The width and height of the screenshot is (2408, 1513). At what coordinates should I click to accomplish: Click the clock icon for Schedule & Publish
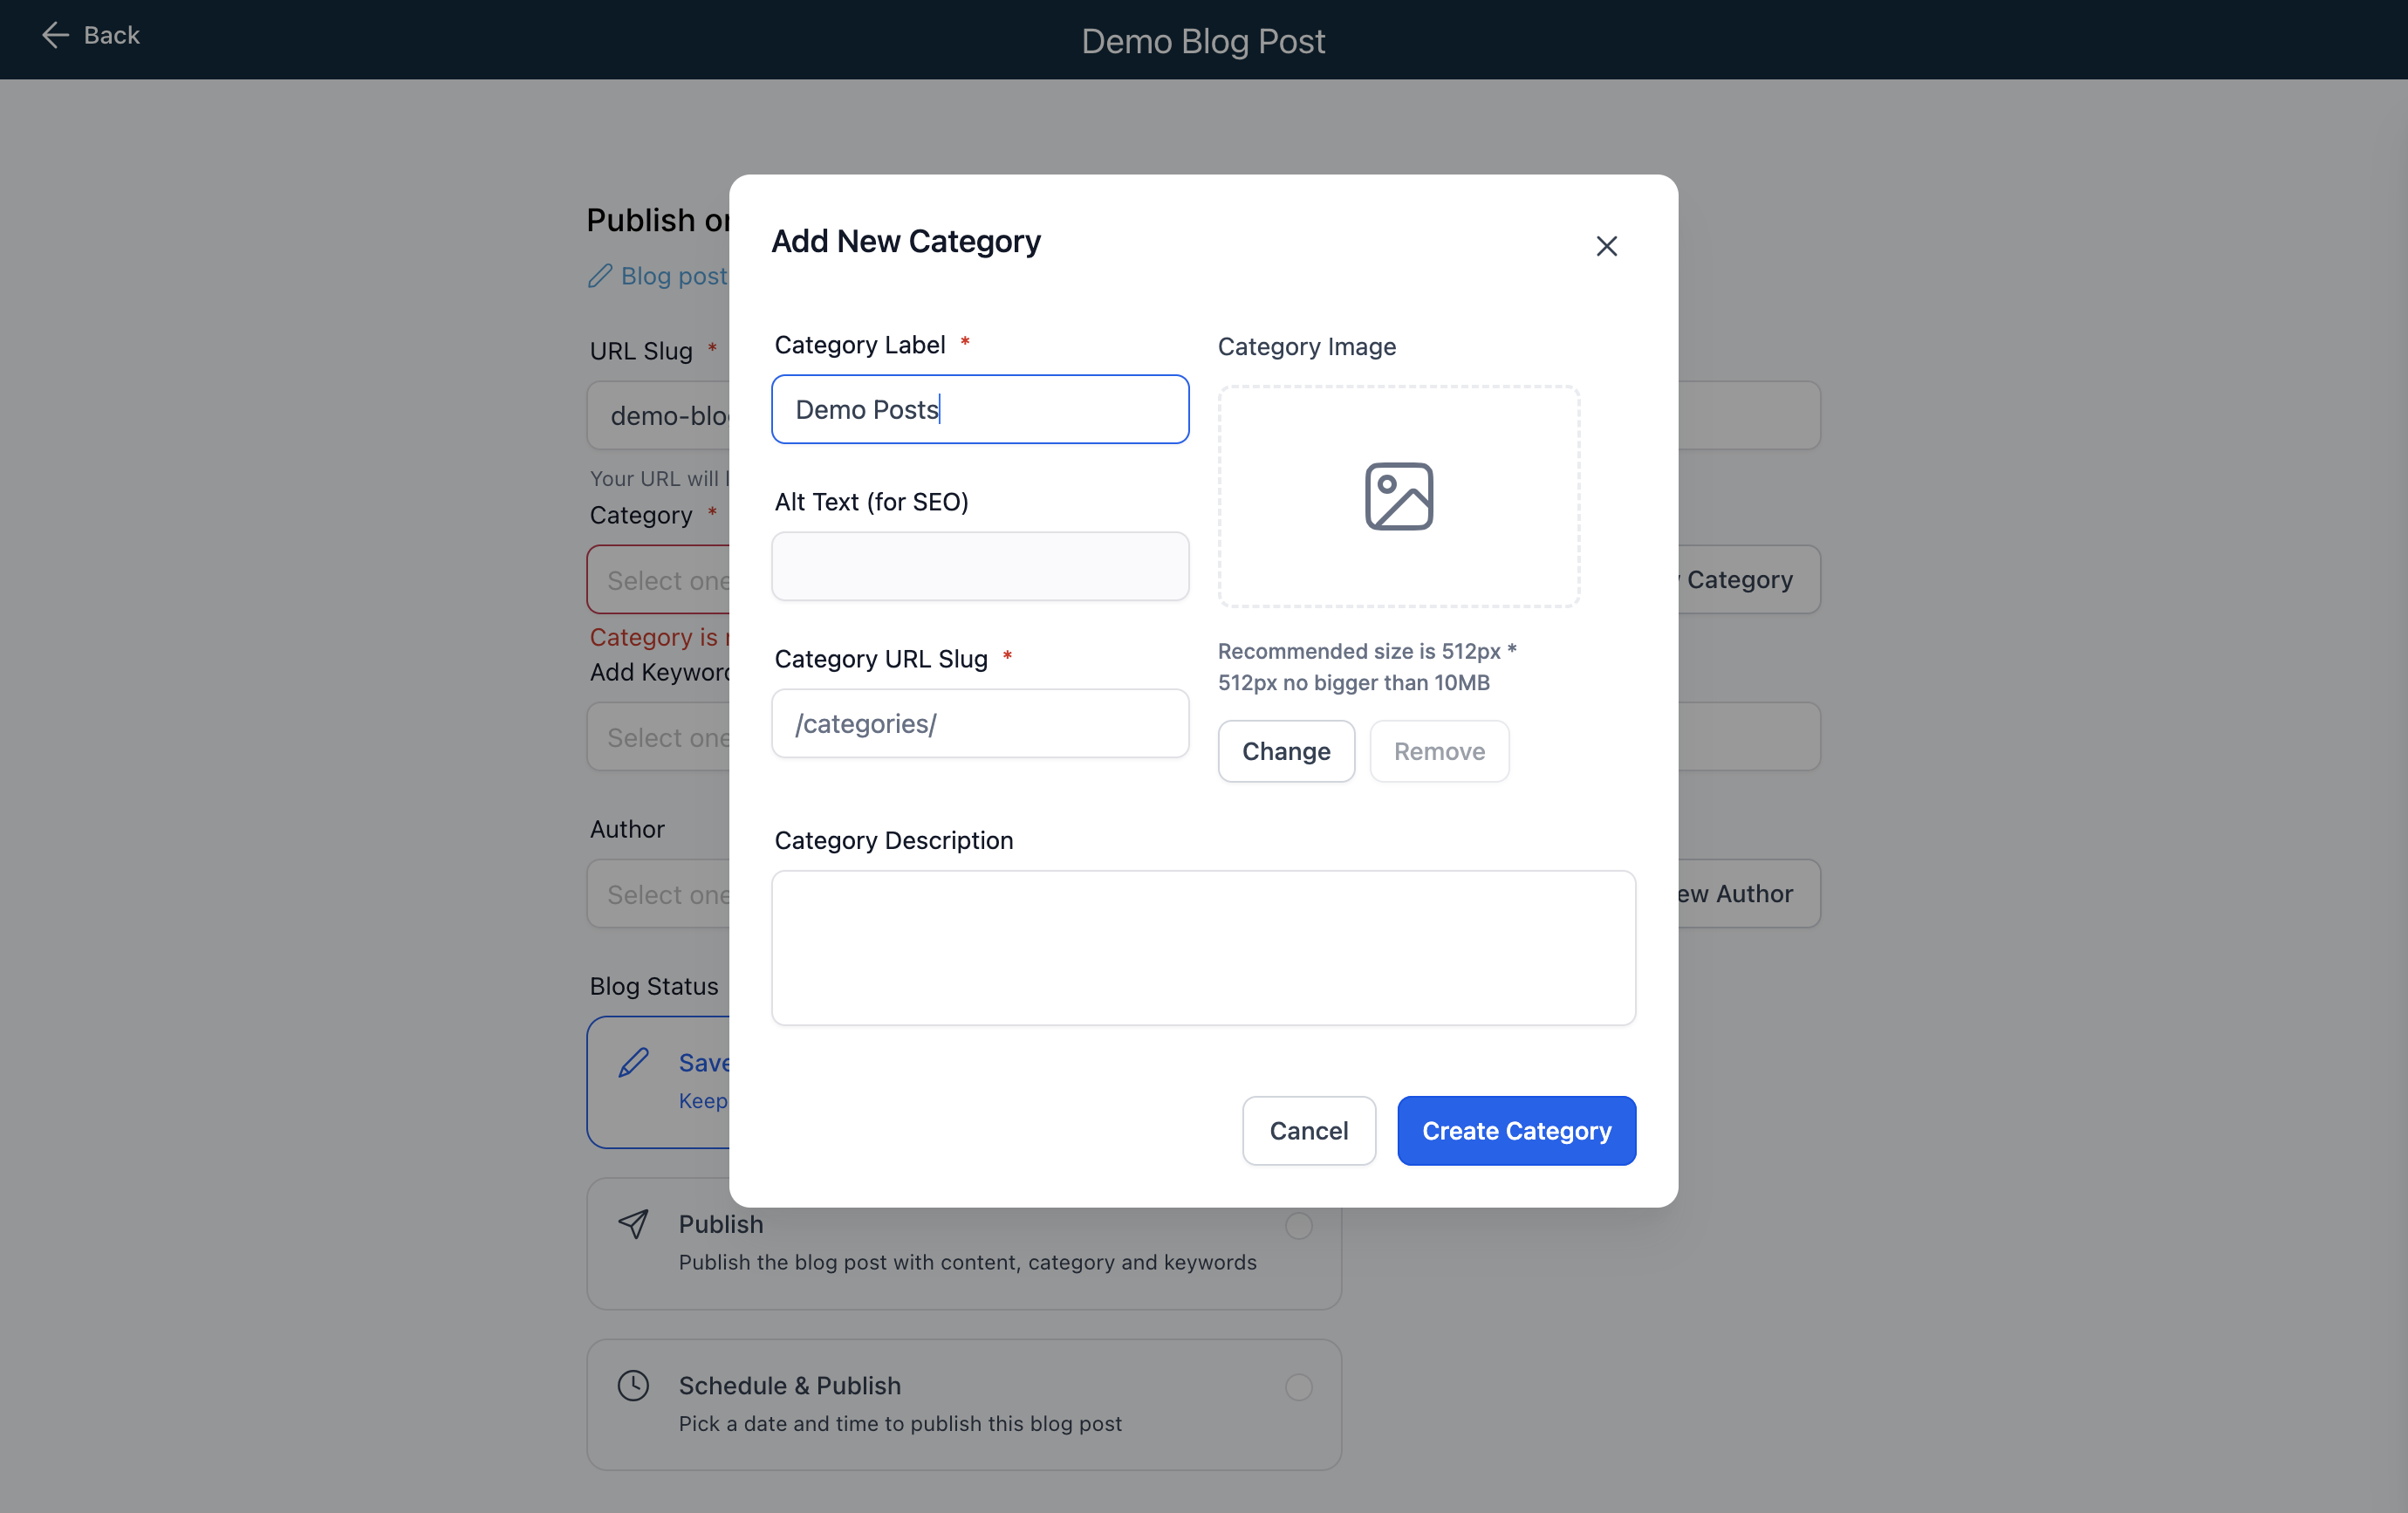coord(633,1385)
